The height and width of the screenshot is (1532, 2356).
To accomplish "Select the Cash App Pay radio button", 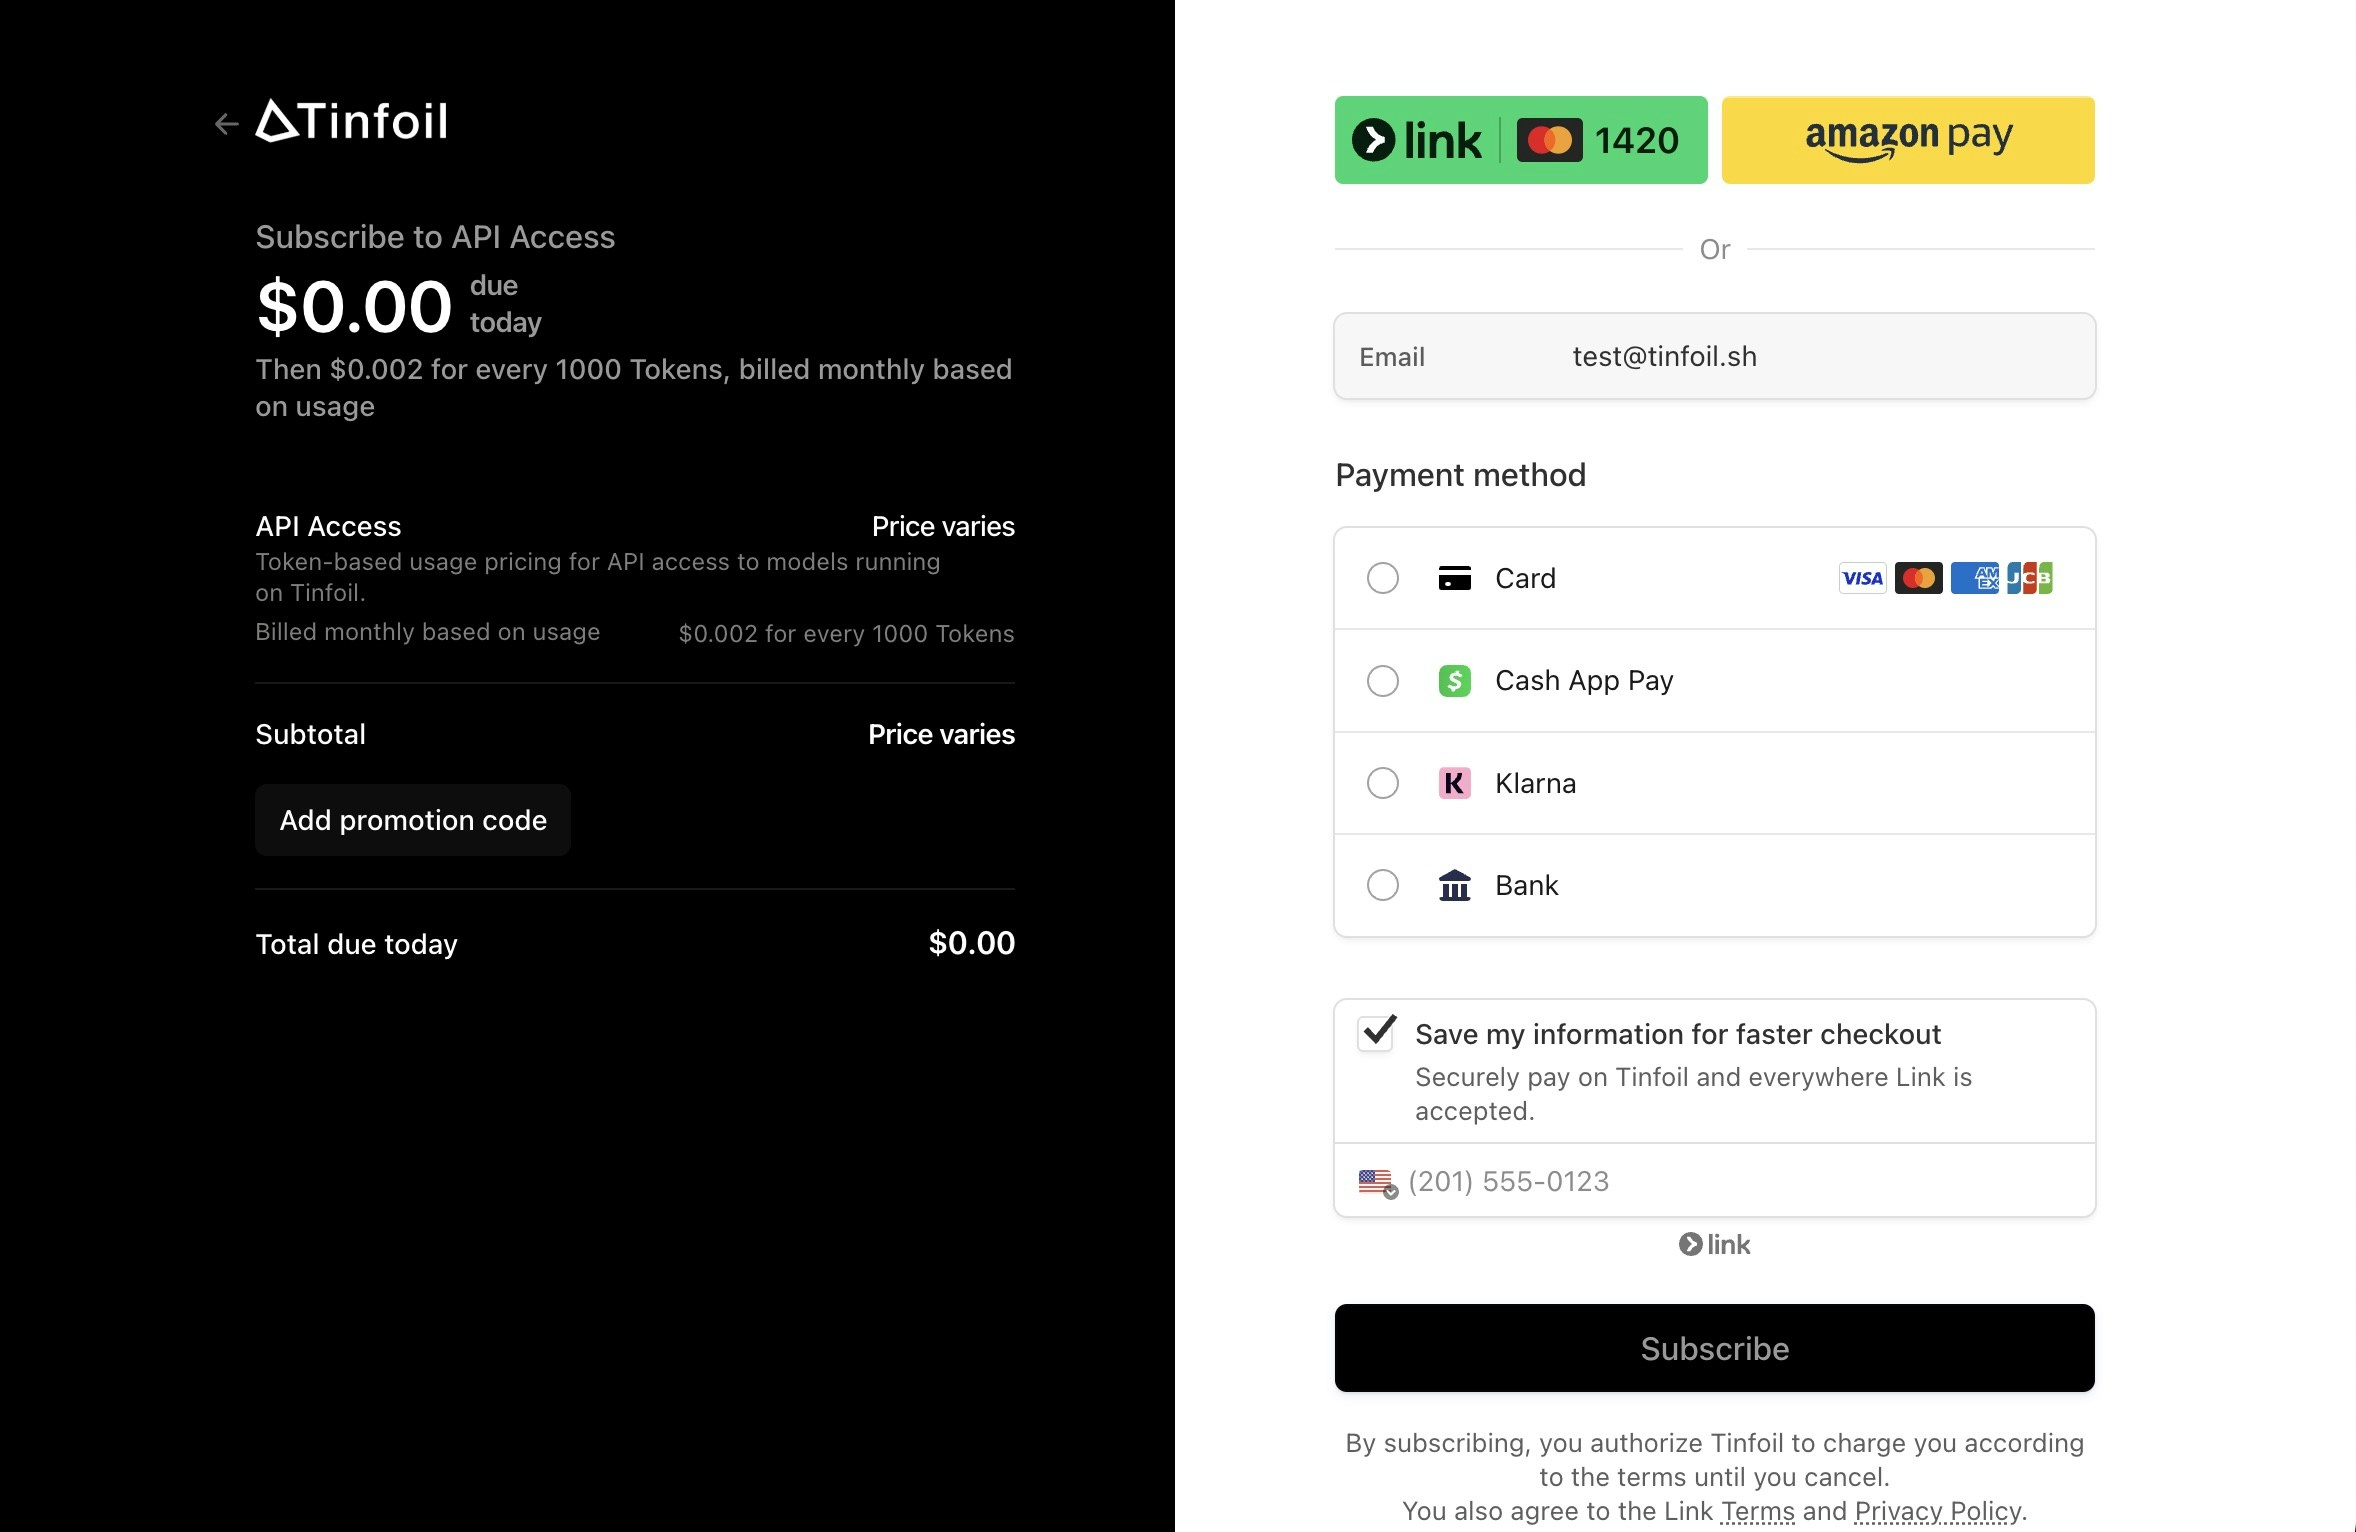I will pos(1383,681).
